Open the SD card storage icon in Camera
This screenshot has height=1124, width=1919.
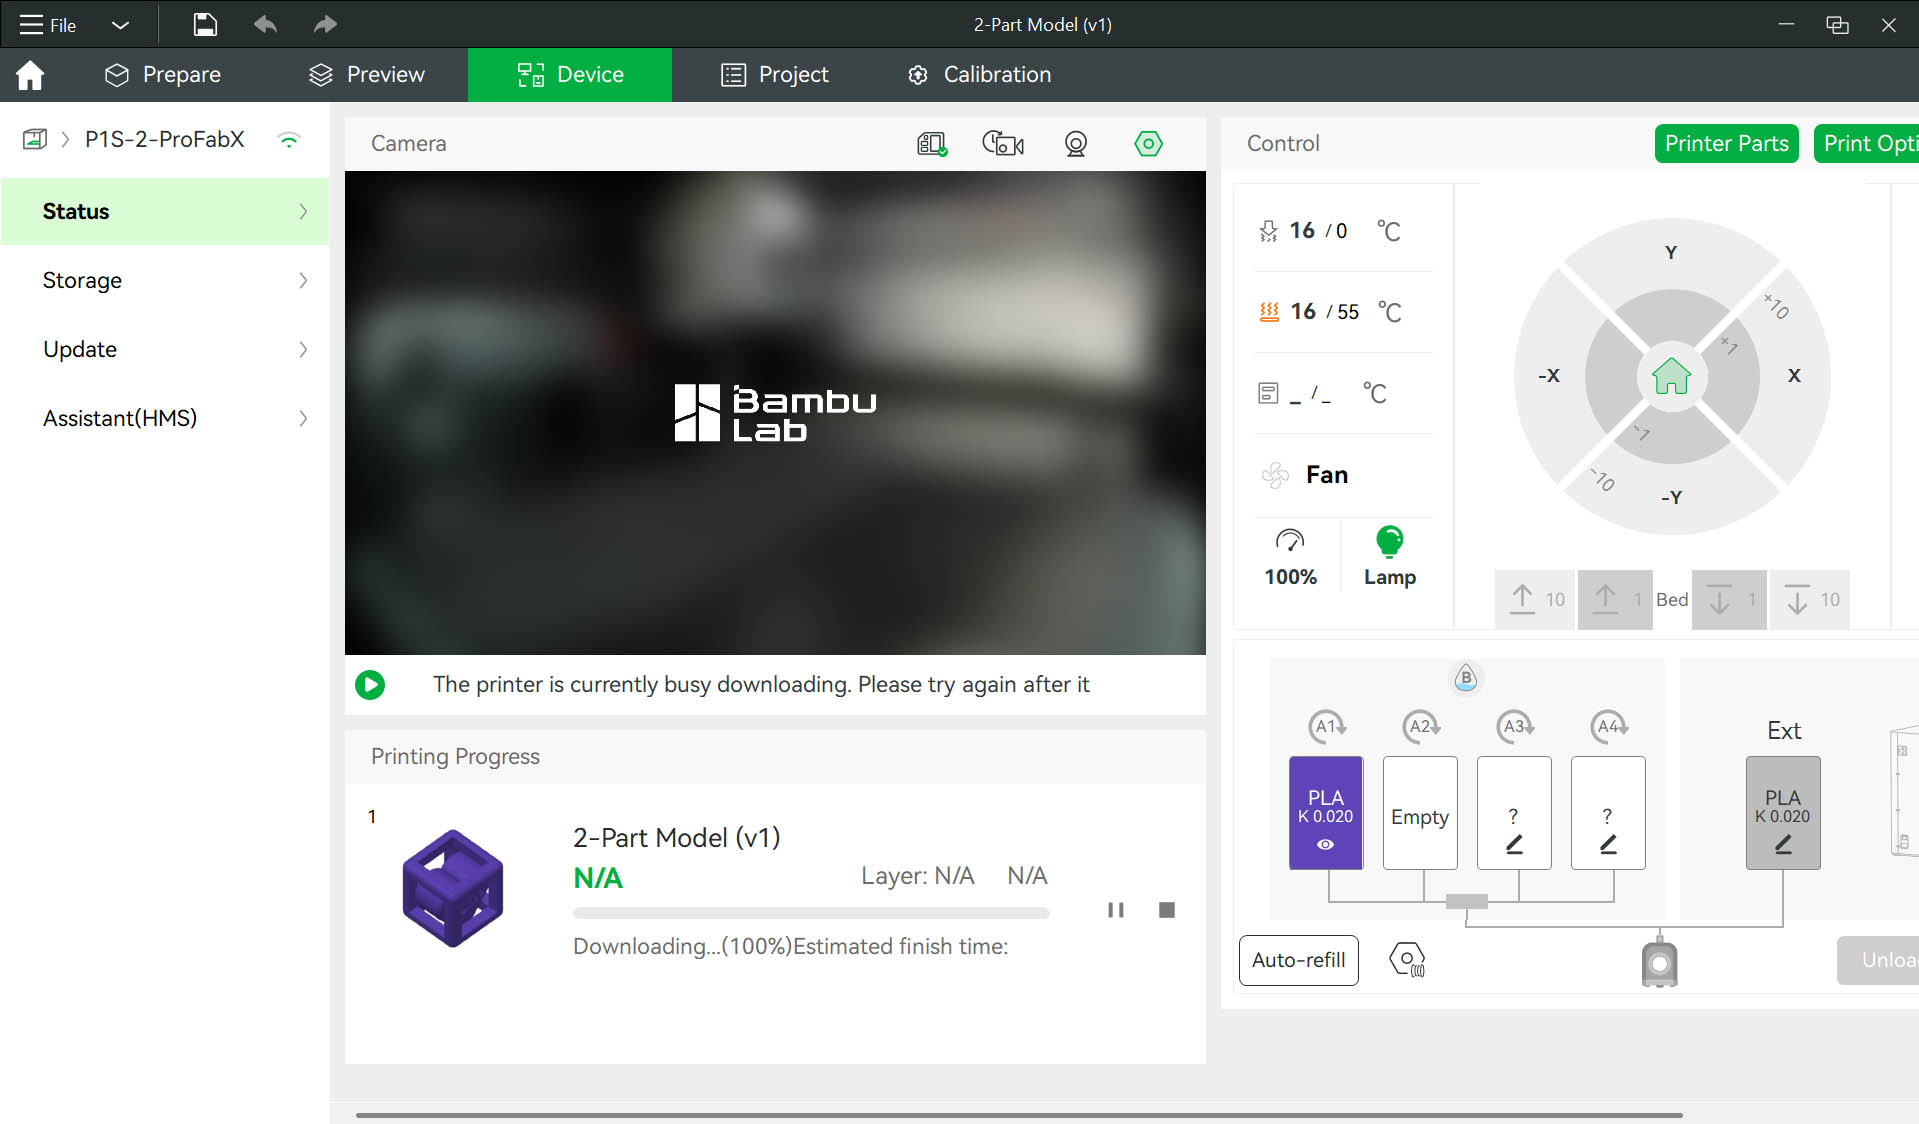[x=932, y=144]
